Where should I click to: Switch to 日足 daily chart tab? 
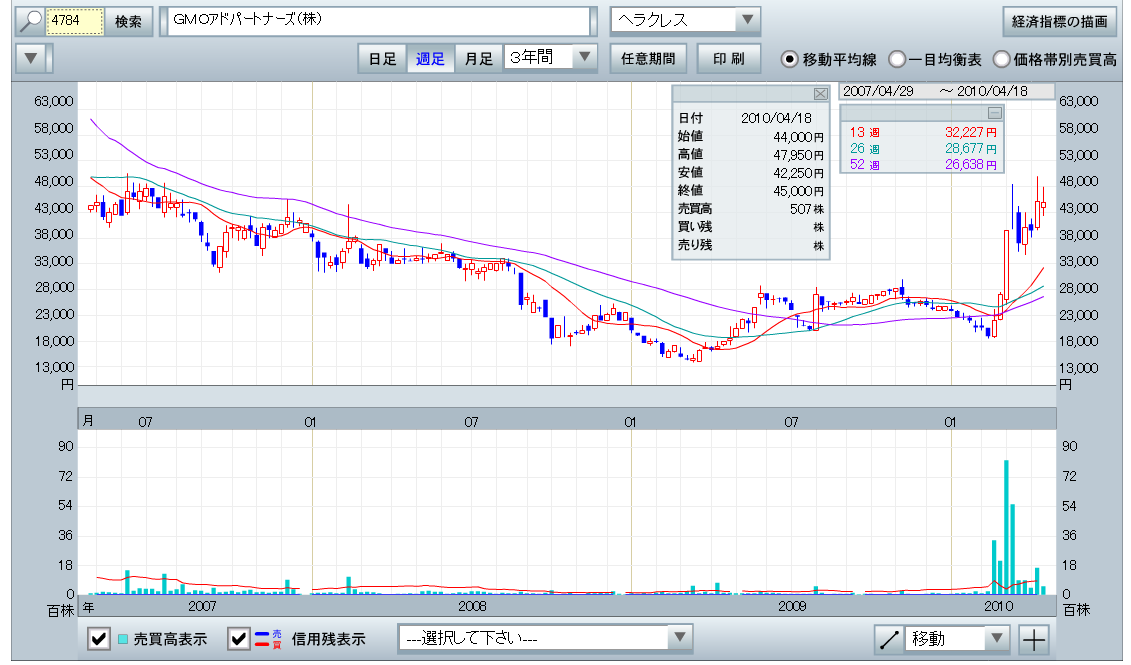point(382,58)
